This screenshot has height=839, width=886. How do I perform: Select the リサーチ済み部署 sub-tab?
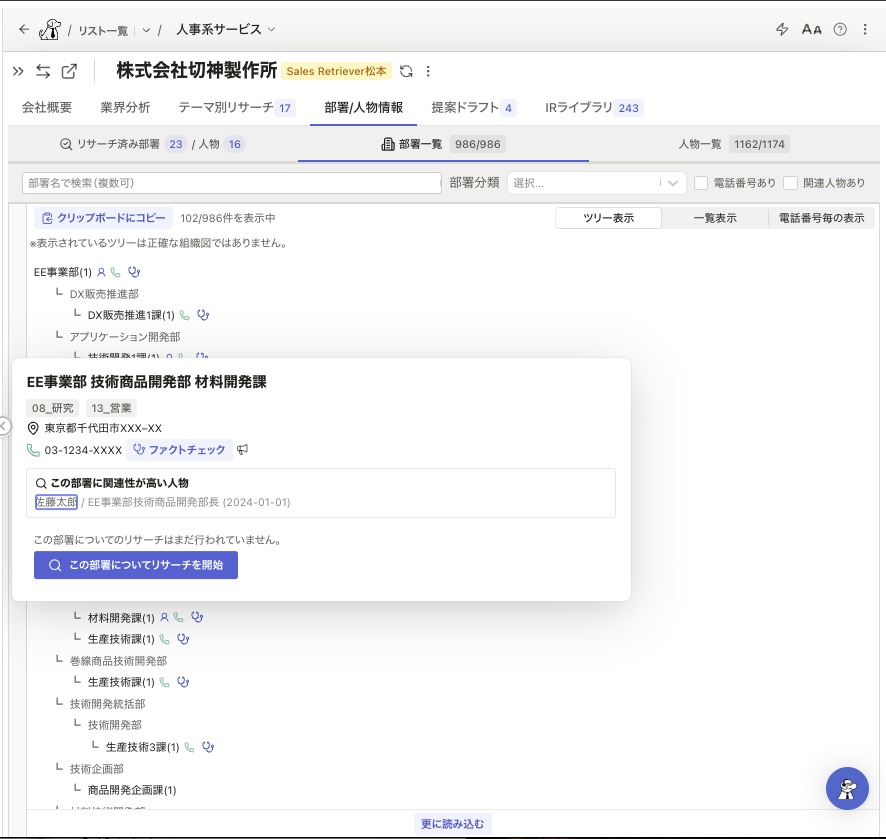click(153, 144)
